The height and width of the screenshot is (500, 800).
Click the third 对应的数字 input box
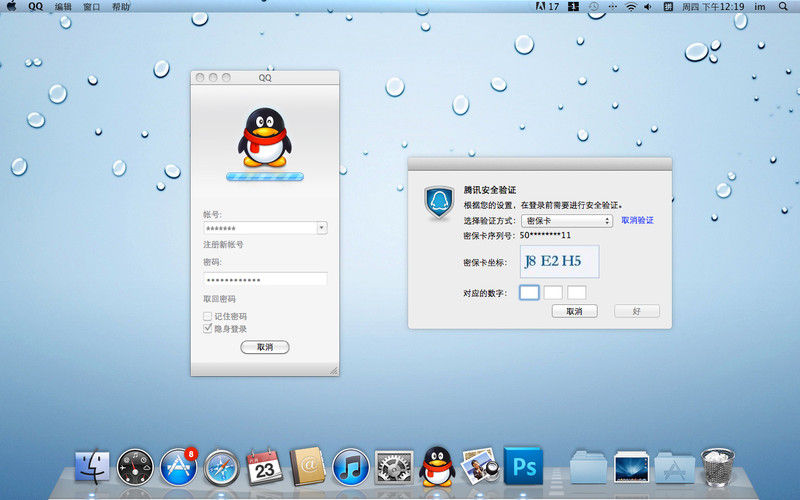577,292
